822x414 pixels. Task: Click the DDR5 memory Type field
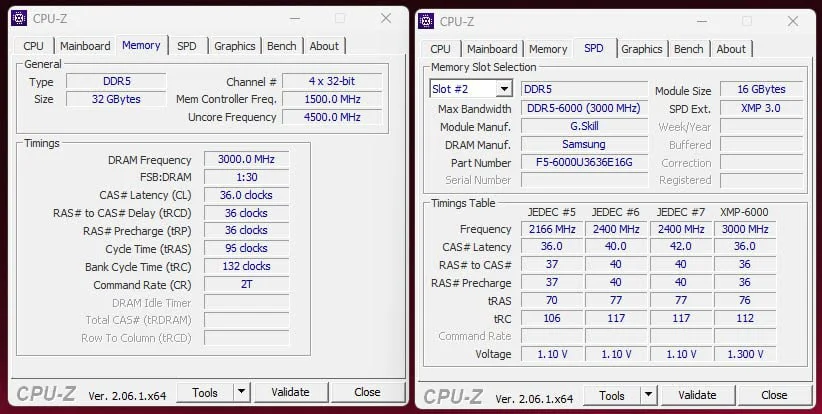point(116,81)
